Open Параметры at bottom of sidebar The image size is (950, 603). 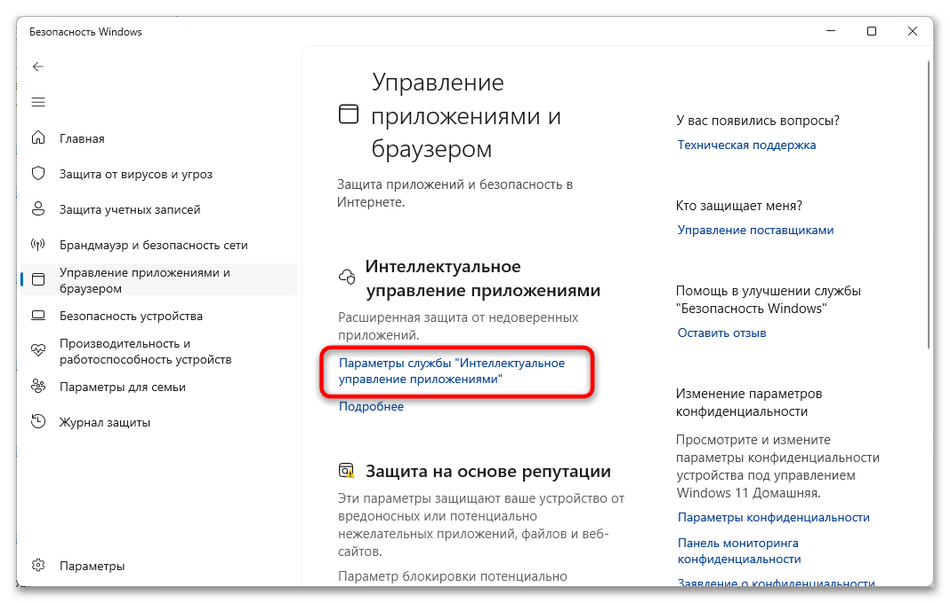pyautogui.click(x=92, y=566)
